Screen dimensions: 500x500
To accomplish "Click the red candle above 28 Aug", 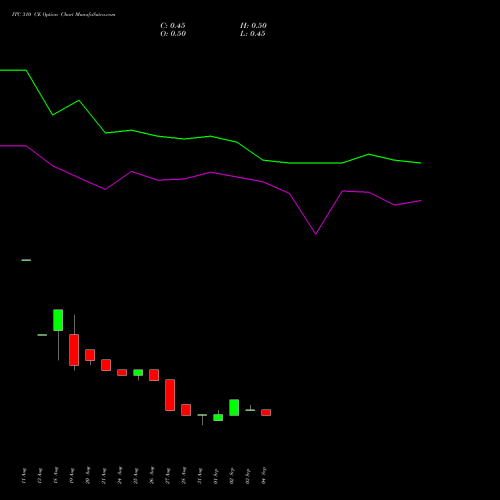I will coord(186,410).
